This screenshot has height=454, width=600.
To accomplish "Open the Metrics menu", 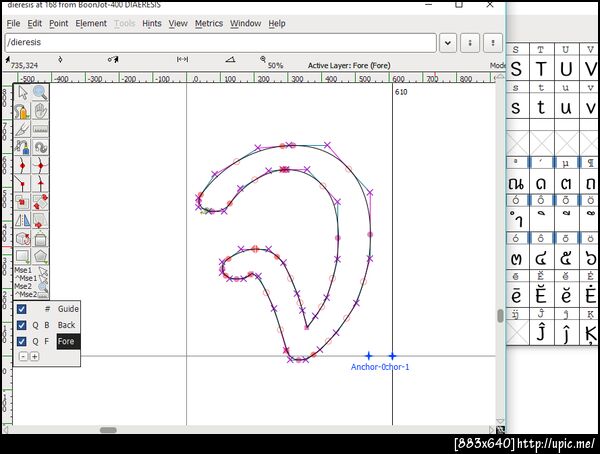I will (x=209, y=23).
